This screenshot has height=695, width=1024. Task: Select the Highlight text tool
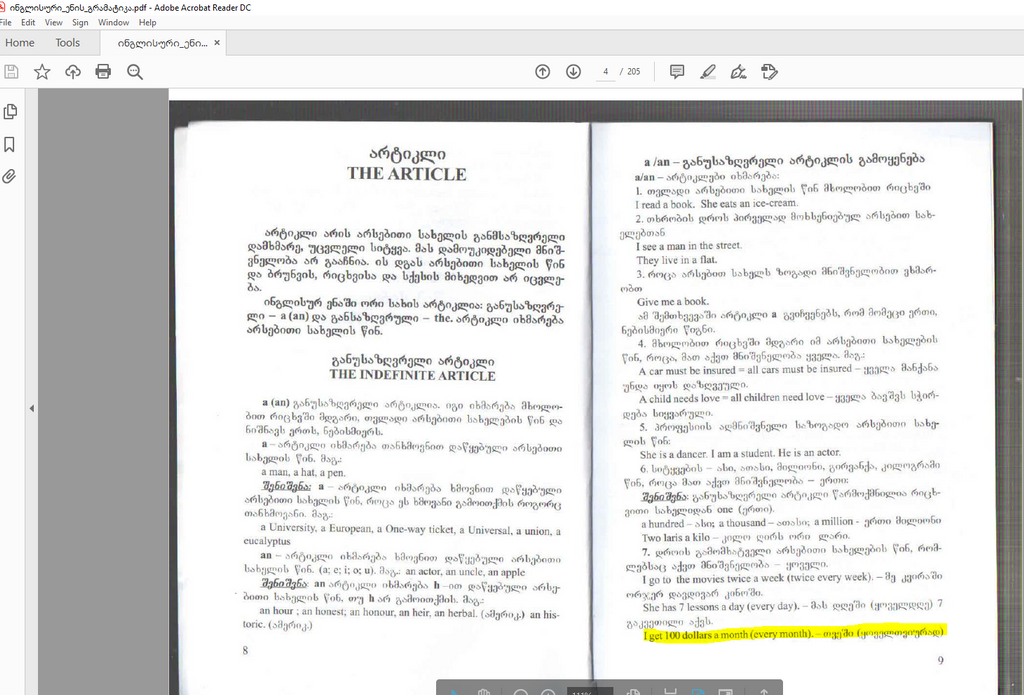click(708, 72)
